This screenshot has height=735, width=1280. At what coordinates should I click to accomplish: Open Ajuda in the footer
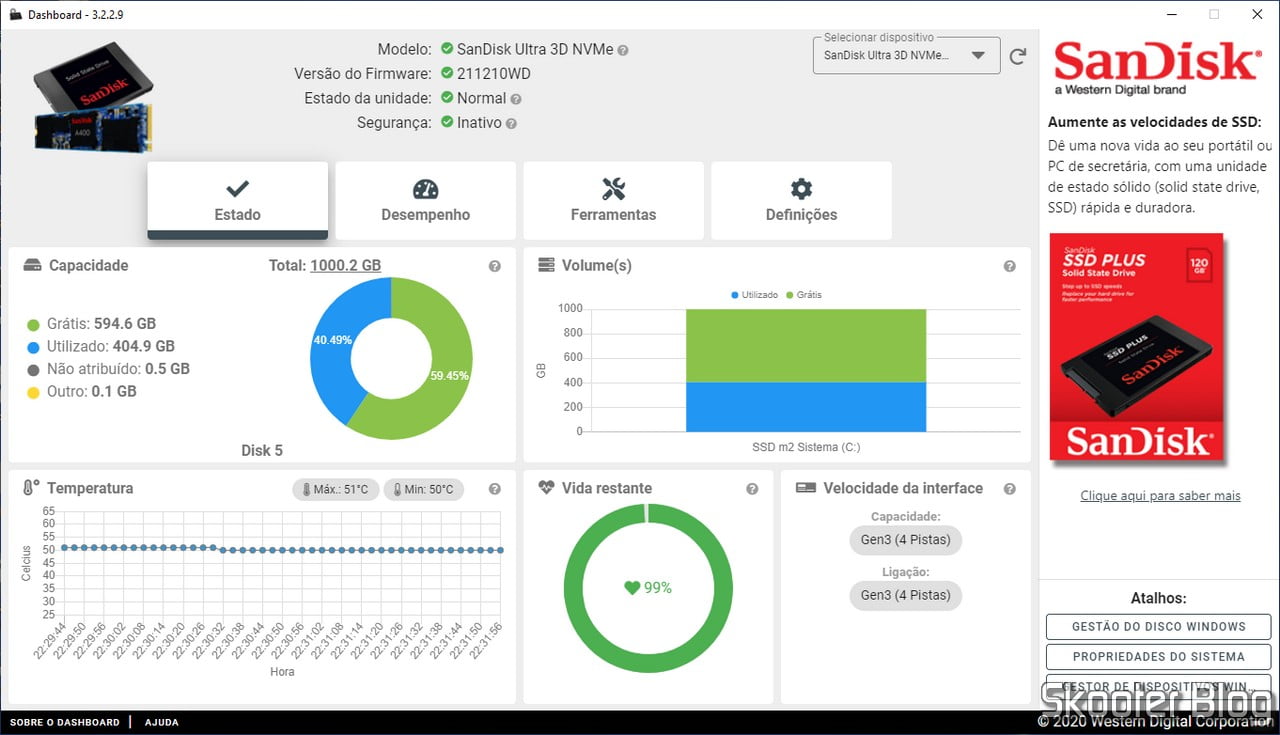point(162,722)
